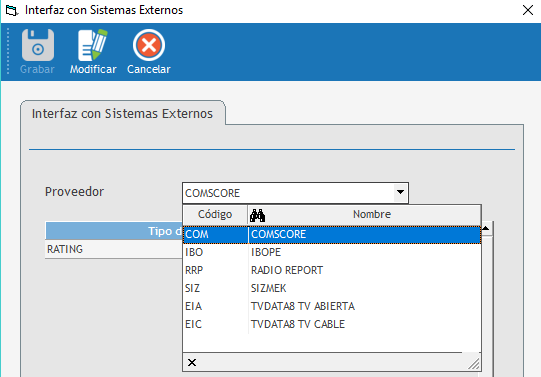Click the Tipo column header of the grid
Image resolution: width=541 pixels, height=377 pixels.
(114, 231)
